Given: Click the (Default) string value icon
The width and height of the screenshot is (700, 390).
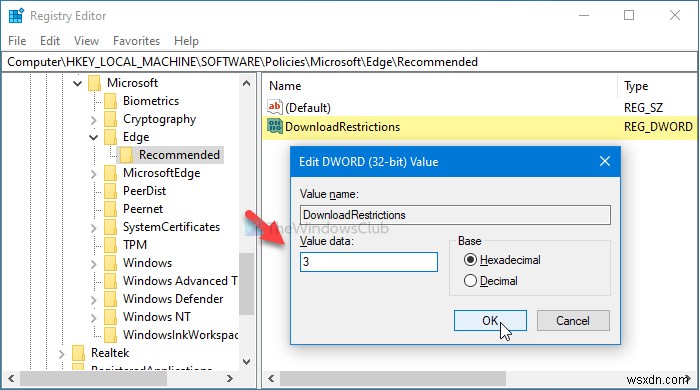Looking at the screenshot, I should coord(275,107).
